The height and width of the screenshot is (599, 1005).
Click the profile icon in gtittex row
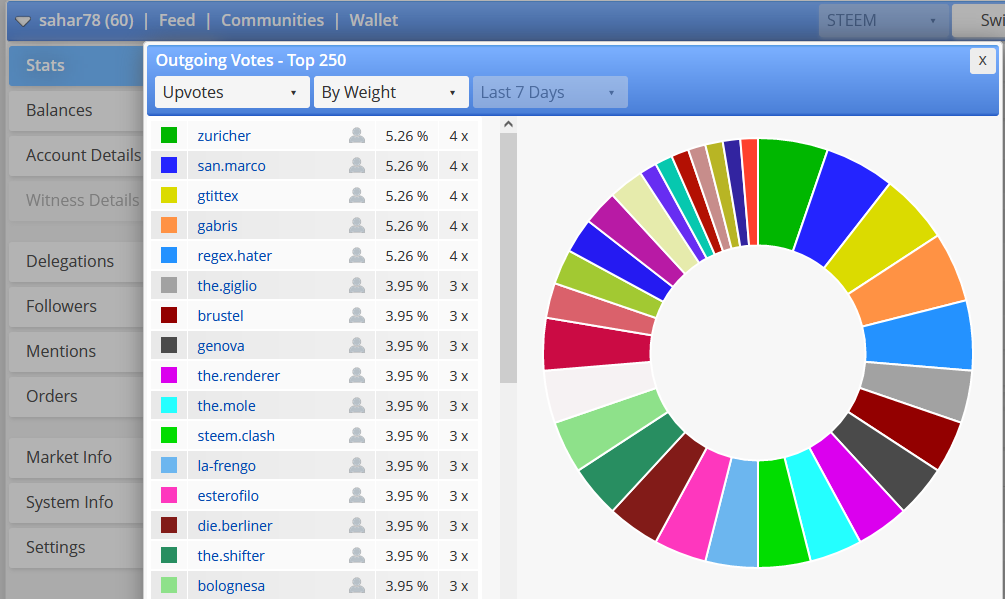click(357, 195)
